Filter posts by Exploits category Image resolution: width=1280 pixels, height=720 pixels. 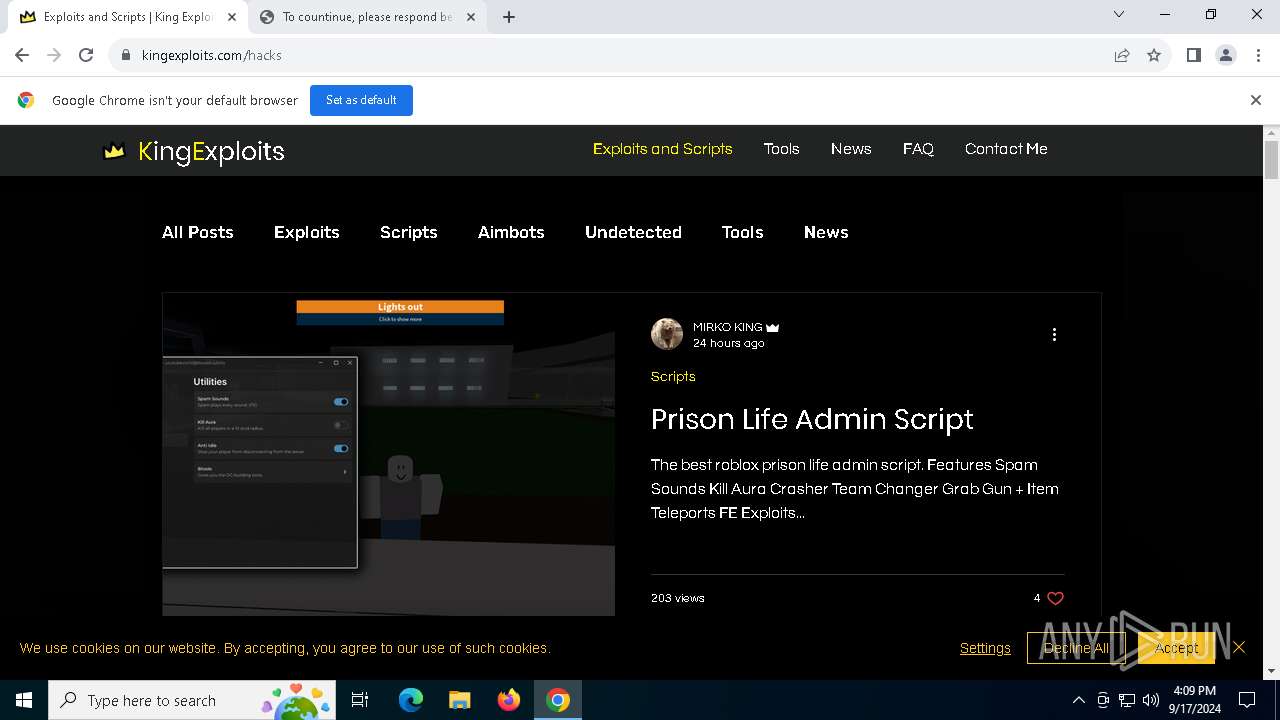[x=307, y=232]
